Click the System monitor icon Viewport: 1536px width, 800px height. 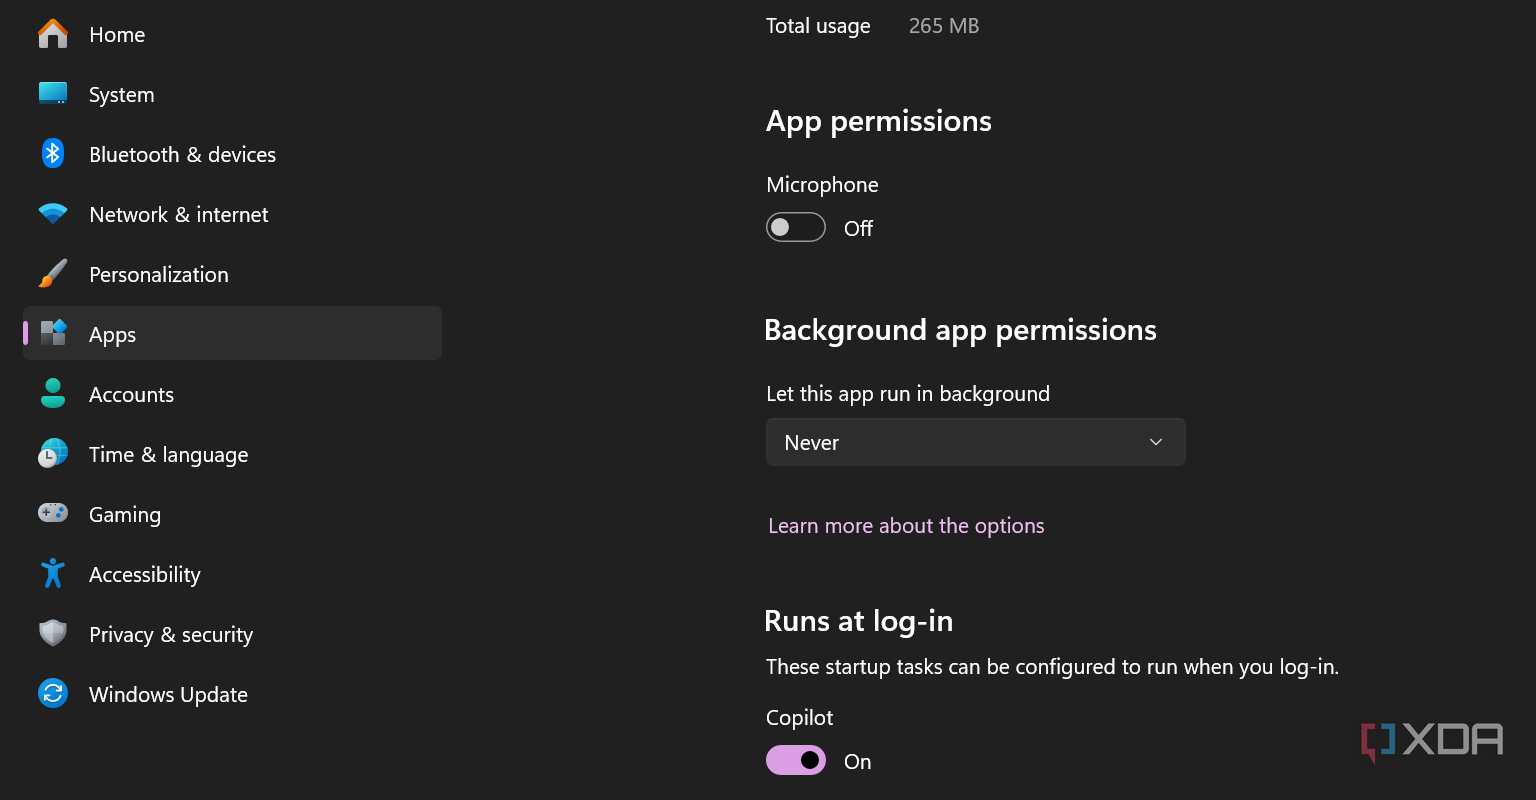point(53,94)
